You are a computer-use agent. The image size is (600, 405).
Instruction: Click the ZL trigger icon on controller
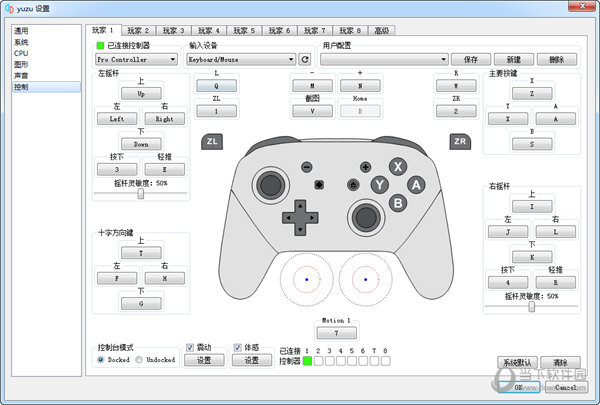click(x=212, y=142)
